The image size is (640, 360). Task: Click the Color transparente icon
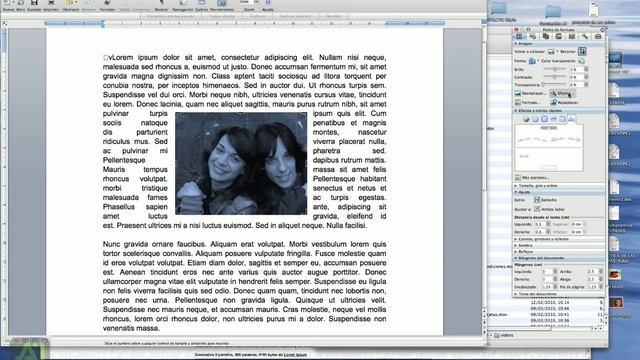(582, 61)
